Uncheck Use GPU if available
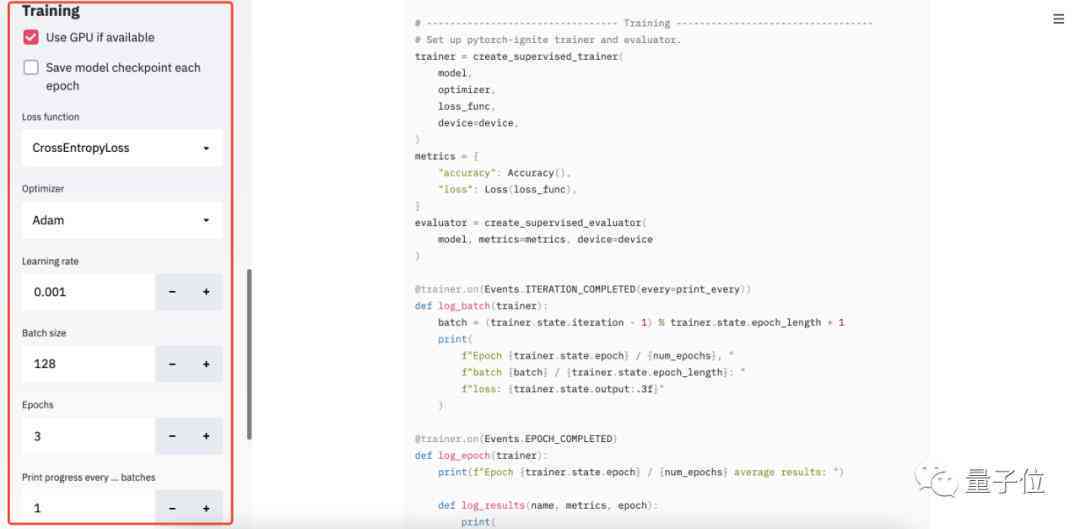Image resolution: width=1080 pixels, height=529 pixels. tap(31, 37)
